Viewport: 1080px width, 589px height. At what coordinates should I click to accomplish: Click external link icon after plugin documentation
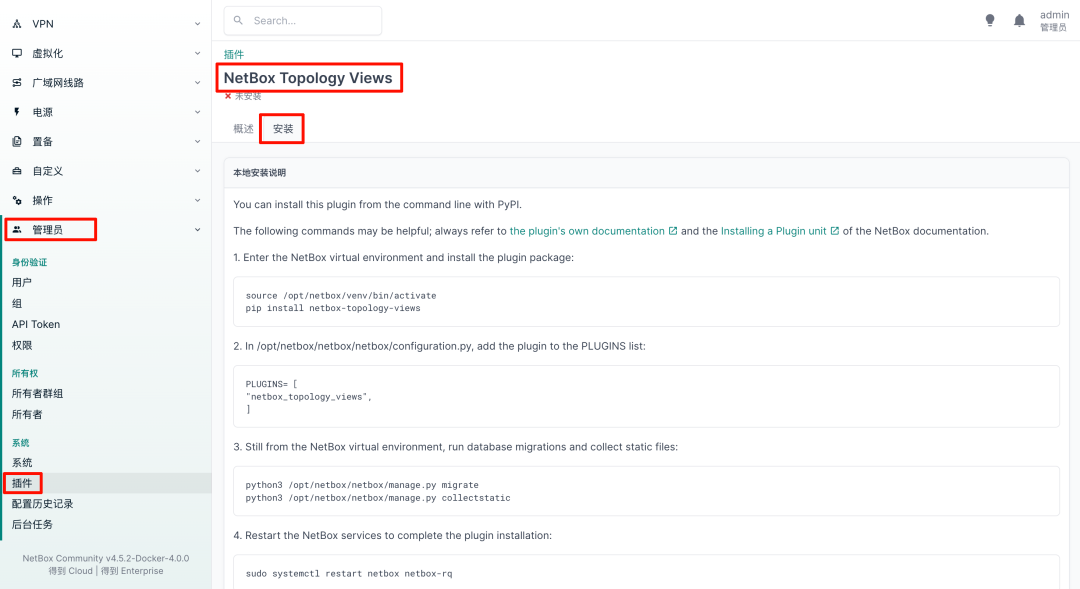pos(673,231)
